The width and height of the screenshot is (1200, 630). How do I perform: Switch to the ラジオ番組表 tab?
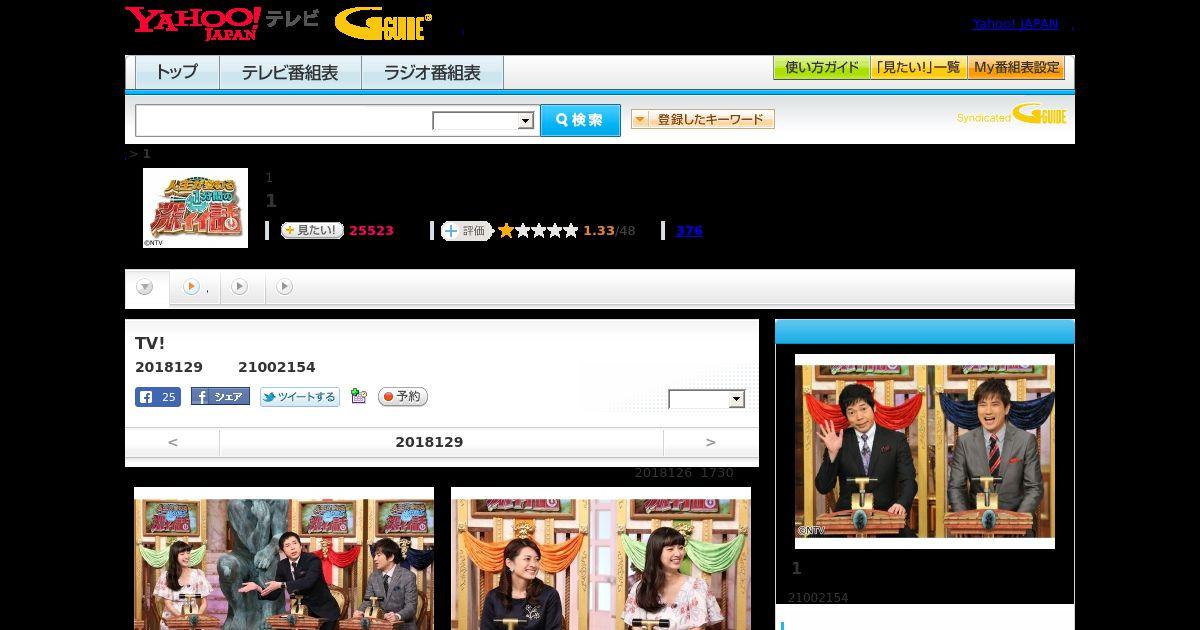pos(432,73)
